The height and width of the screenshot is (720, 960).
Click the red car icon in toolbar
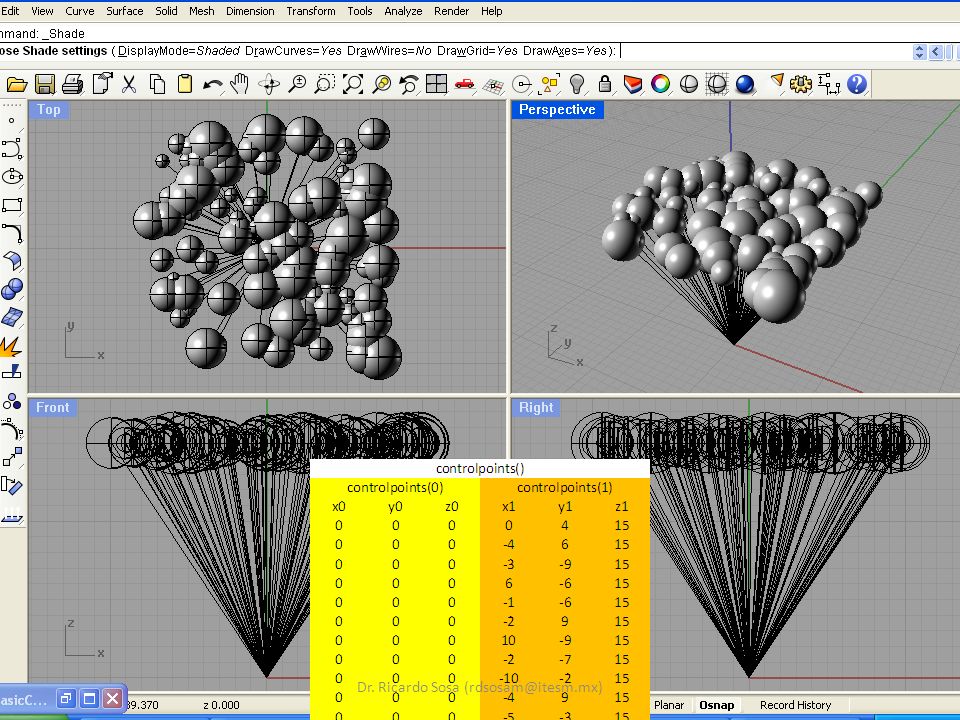pos(465,84)
